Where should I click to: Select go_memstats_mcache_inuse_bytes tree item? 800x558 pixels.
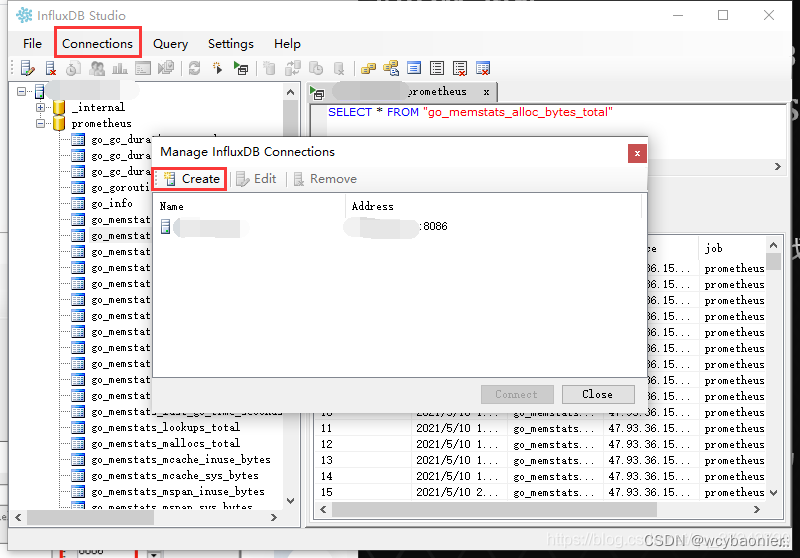click(181, 460)
